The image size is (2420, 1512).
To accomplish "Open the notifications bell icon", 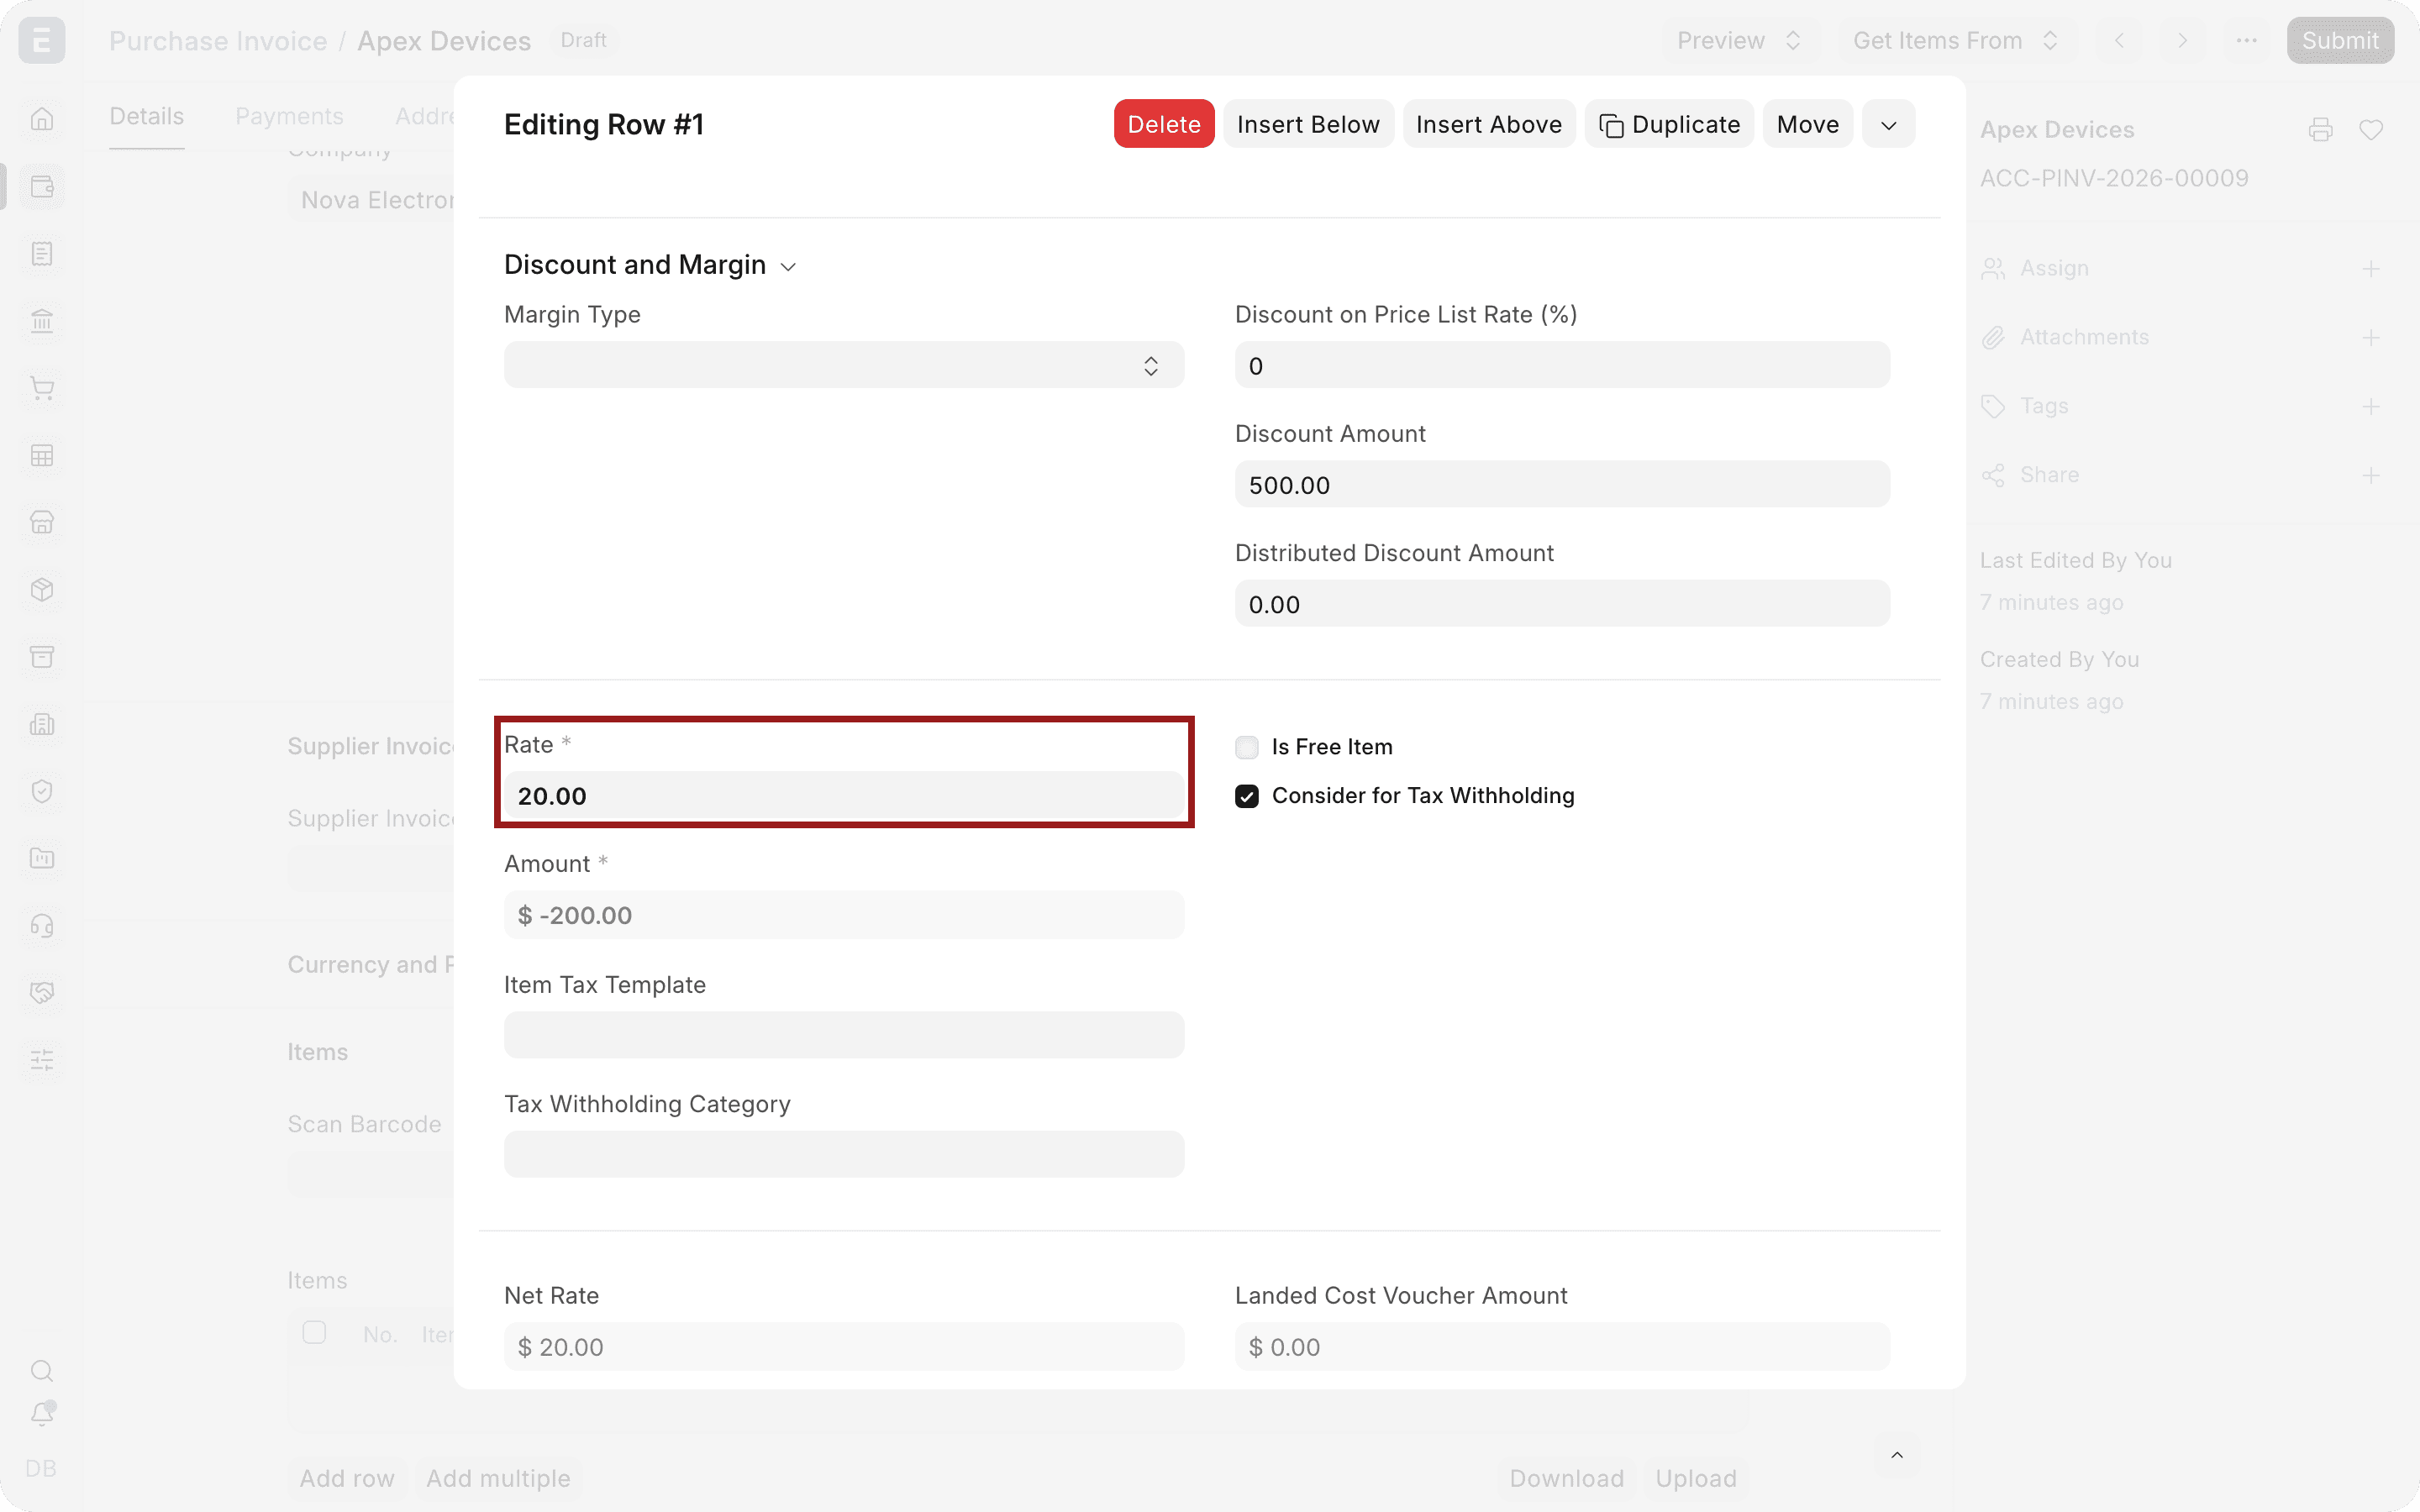I will point(42,1413).
